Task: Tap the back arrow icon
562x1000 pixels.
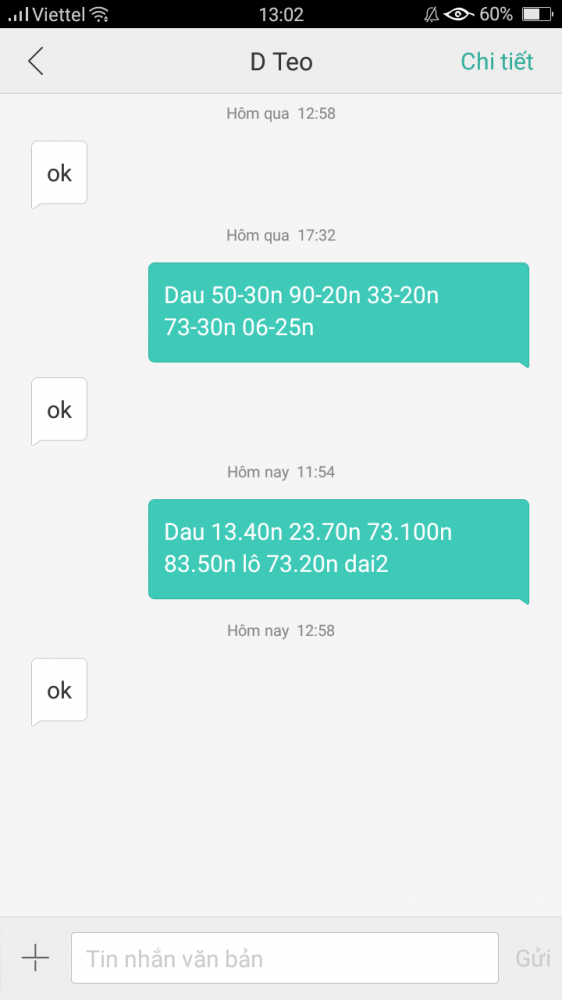Action: click(36, 62)
